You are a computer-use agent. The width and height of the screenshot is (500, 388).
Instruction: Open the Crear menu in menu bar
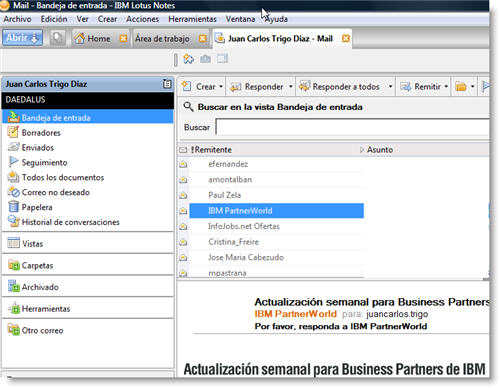[107, 19]
